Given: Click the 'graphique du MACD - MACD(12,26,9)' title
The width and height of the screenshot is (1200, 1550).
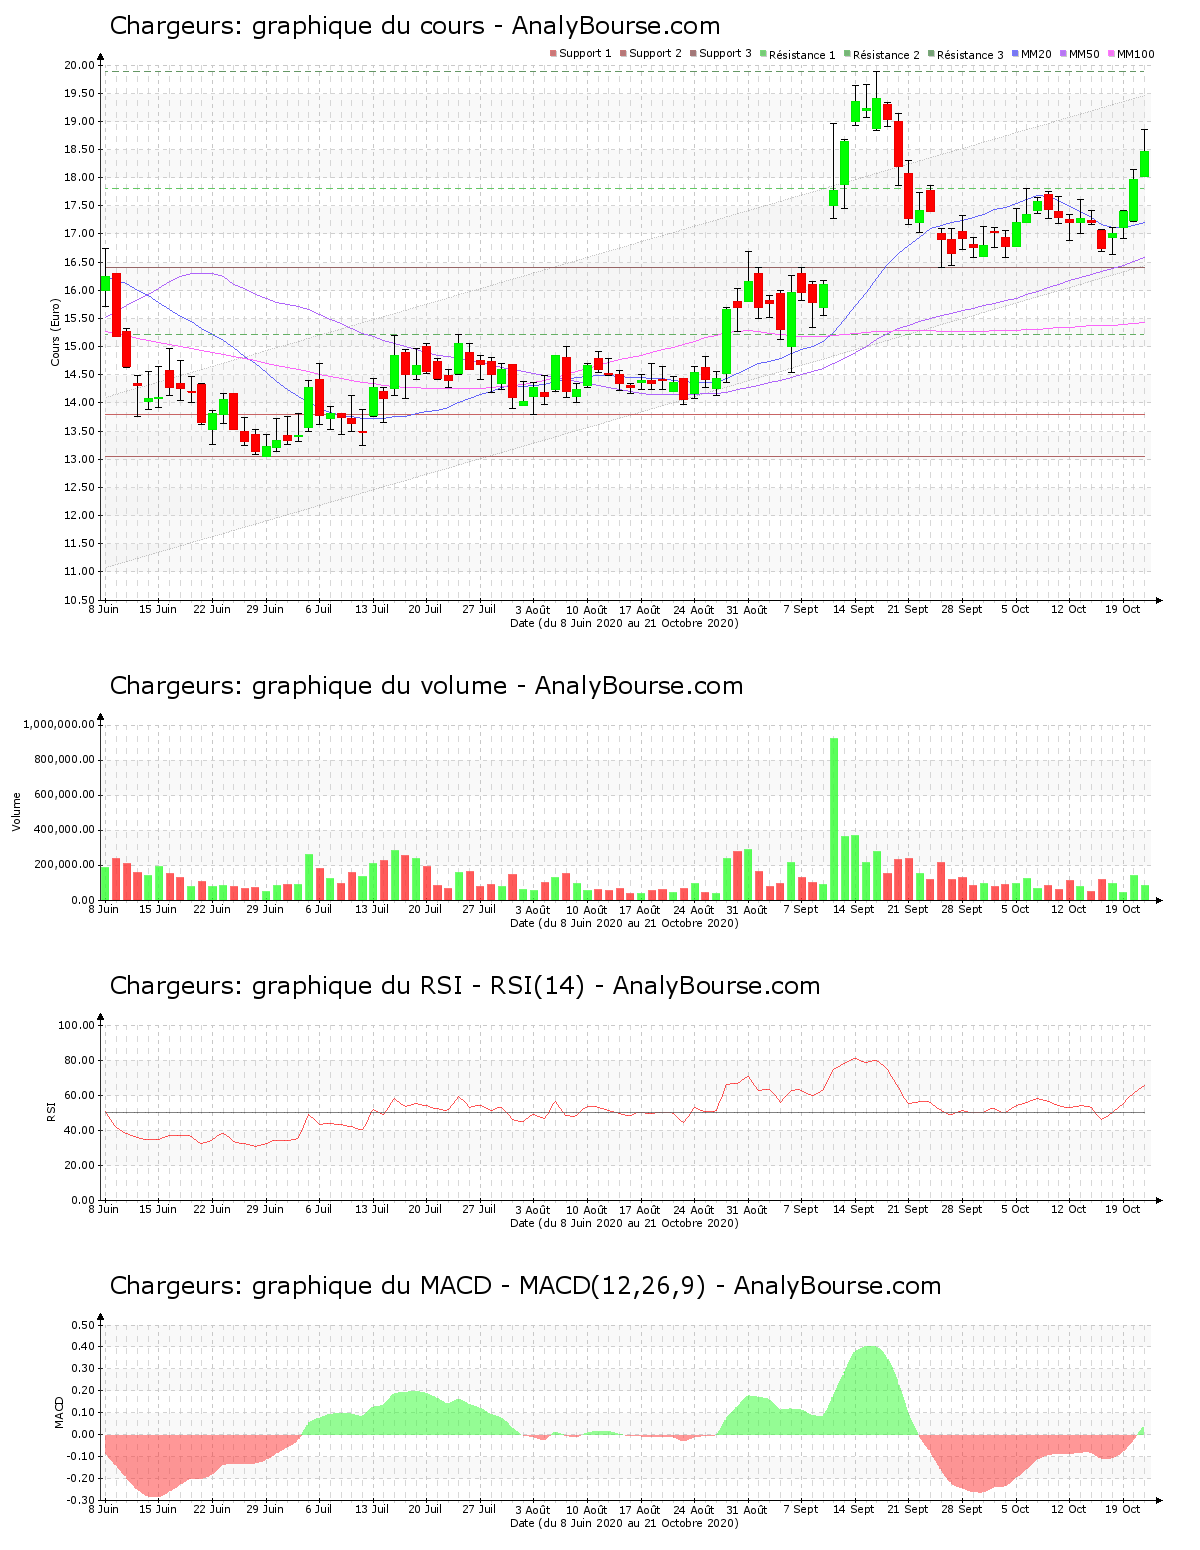Looking at the screenshot, I should click(x=525, y=1286).
